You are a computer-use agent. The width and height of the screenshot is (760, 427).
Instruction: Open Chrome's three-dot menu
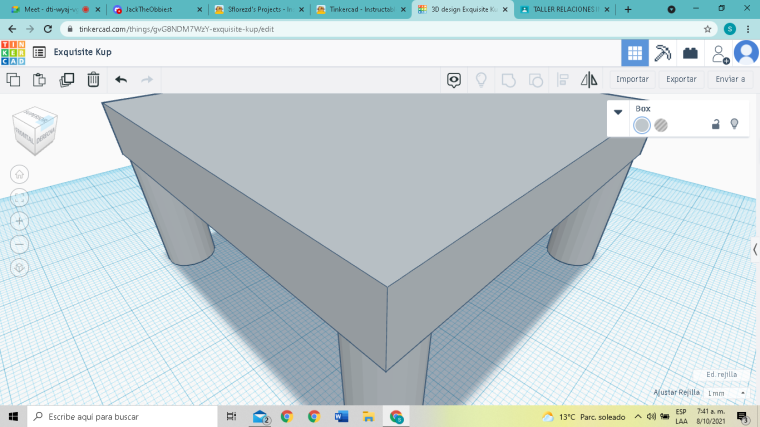tap(748, 29)
